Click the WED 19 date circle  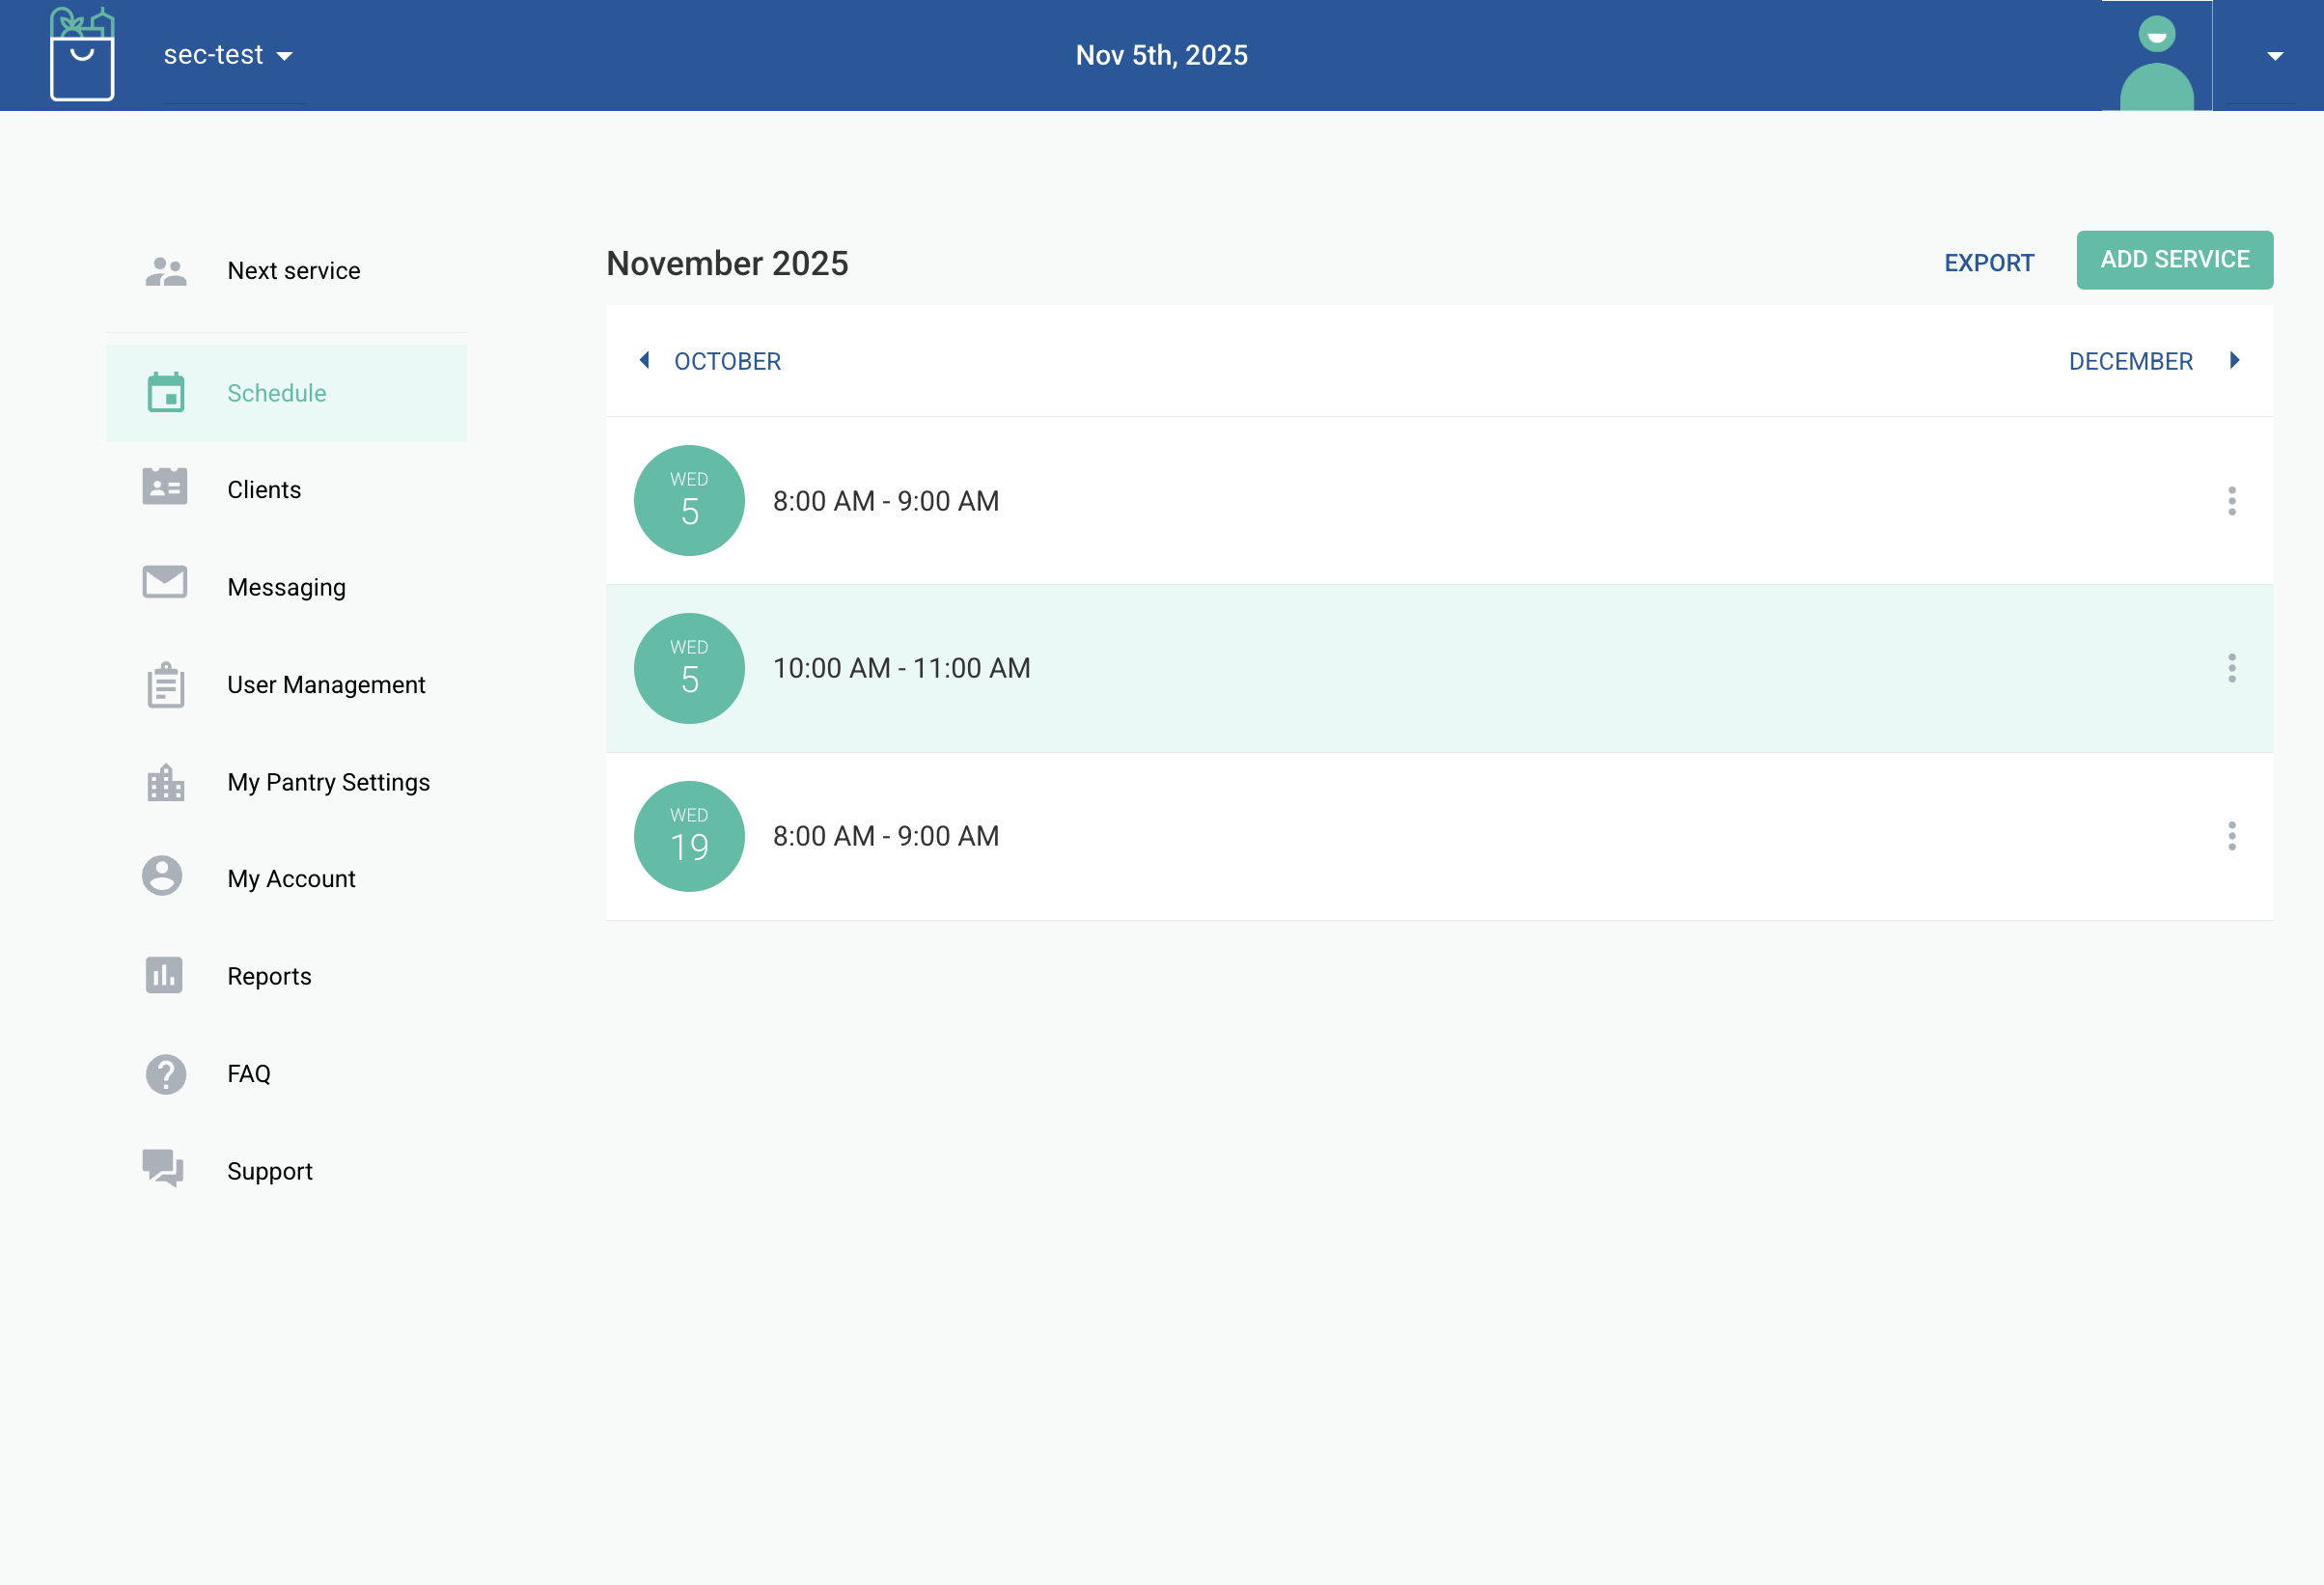(689, 836)
